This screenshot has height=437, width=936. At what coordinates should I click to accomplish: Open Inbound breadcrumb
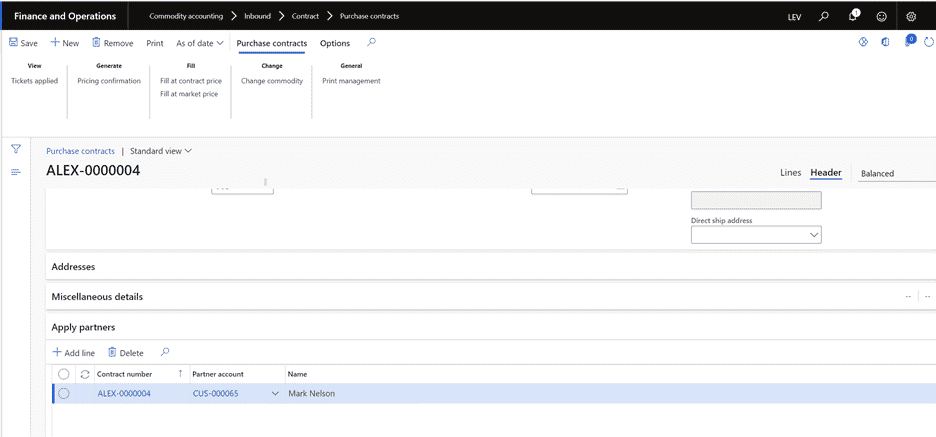pyautogui.click(x=257, y=16)
